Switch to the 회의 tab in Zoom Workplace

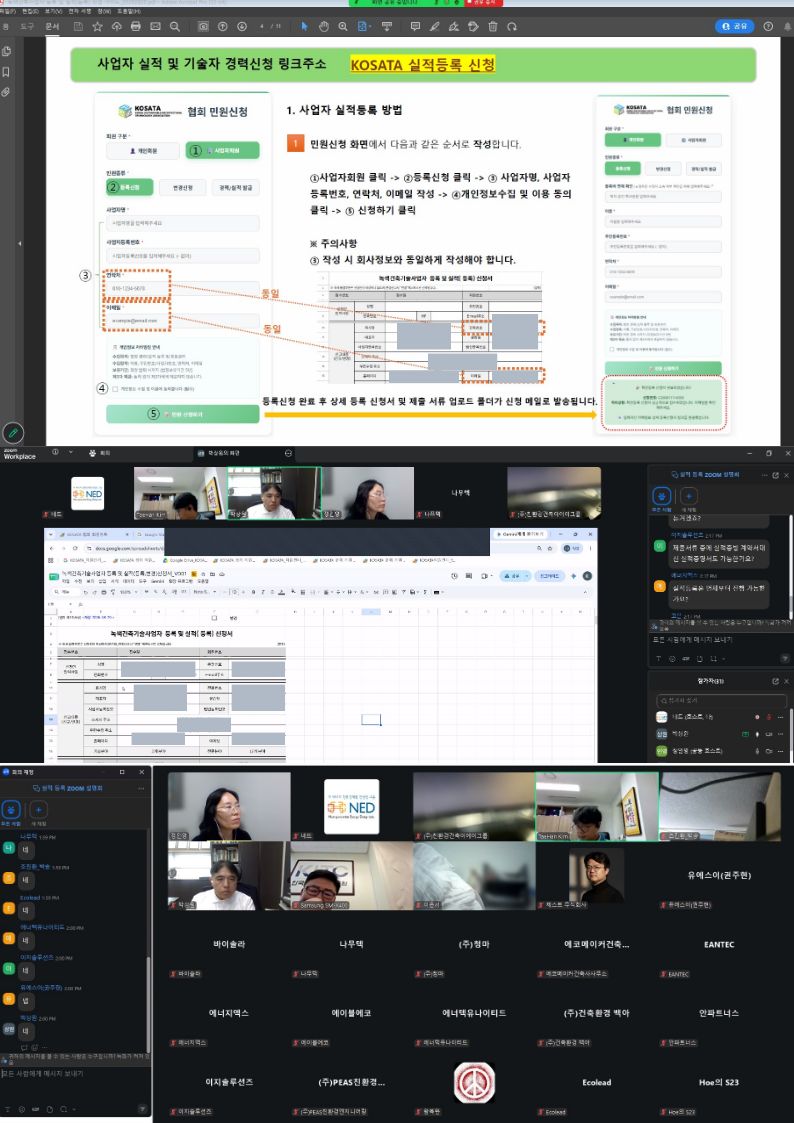(x=100, y=453)
